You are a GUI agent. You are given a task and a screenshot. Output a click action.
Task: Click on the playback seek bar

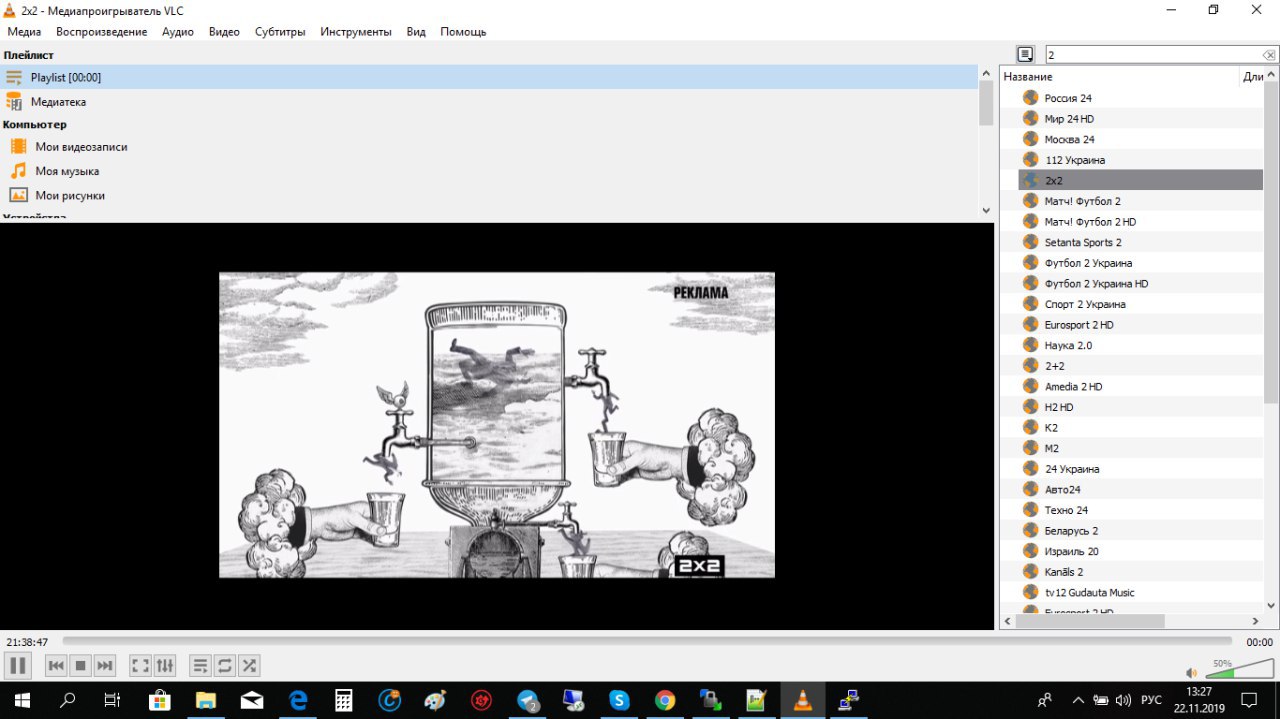[647, 641]
